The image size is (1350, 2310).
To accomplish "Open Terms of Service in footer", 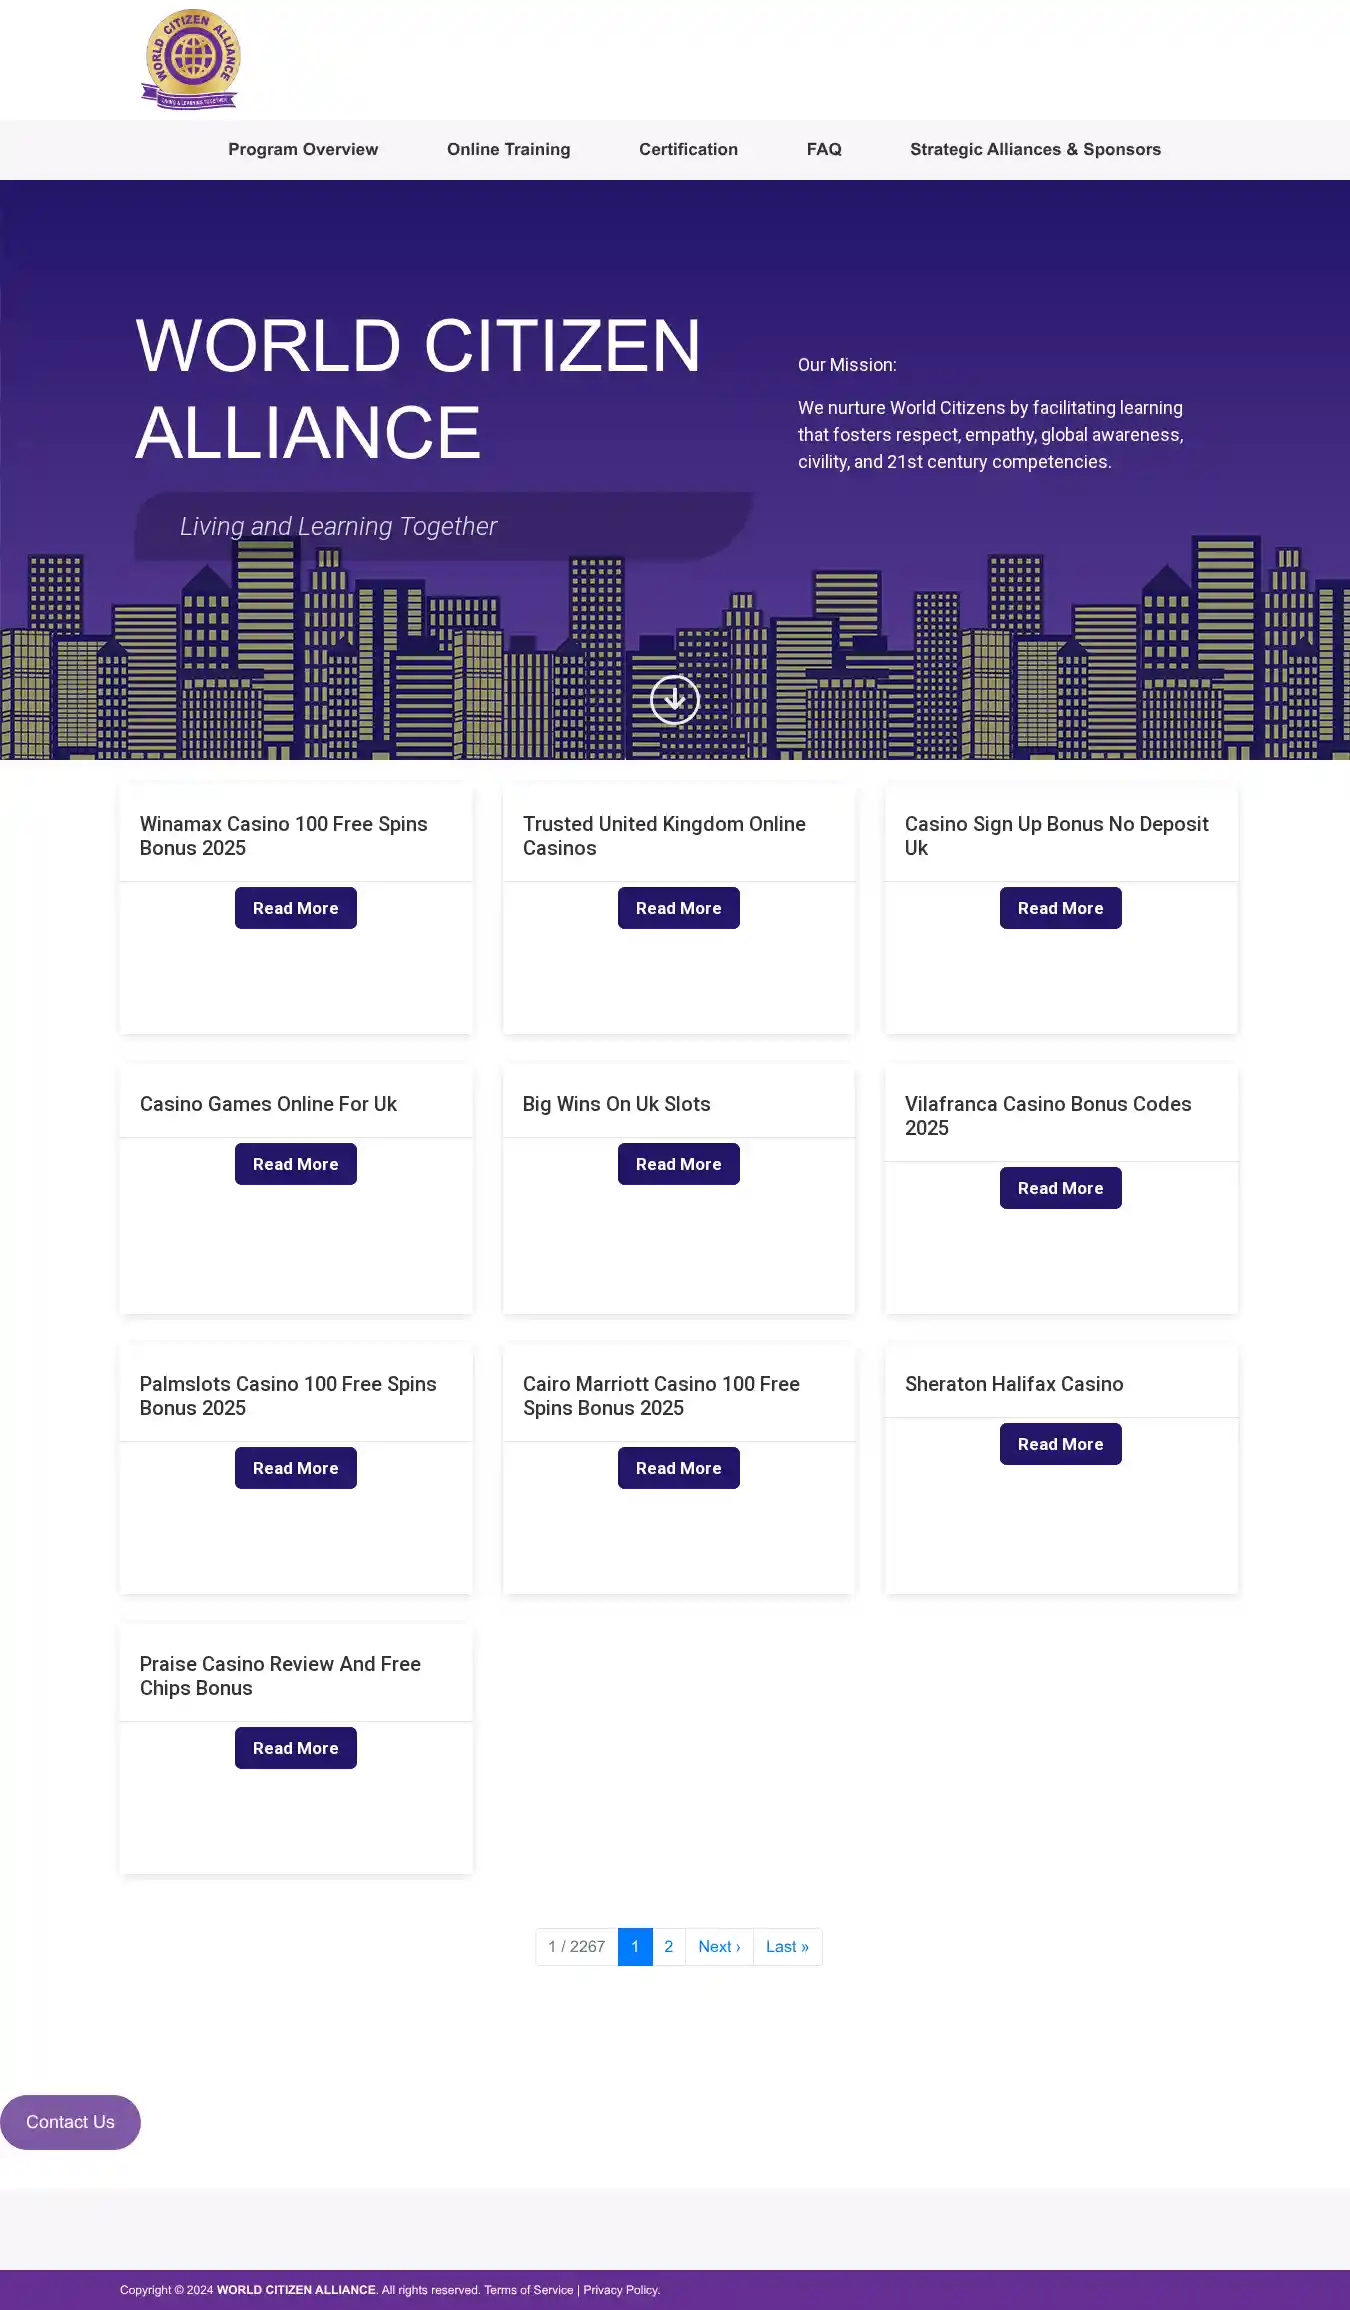I will [529, 2290].
